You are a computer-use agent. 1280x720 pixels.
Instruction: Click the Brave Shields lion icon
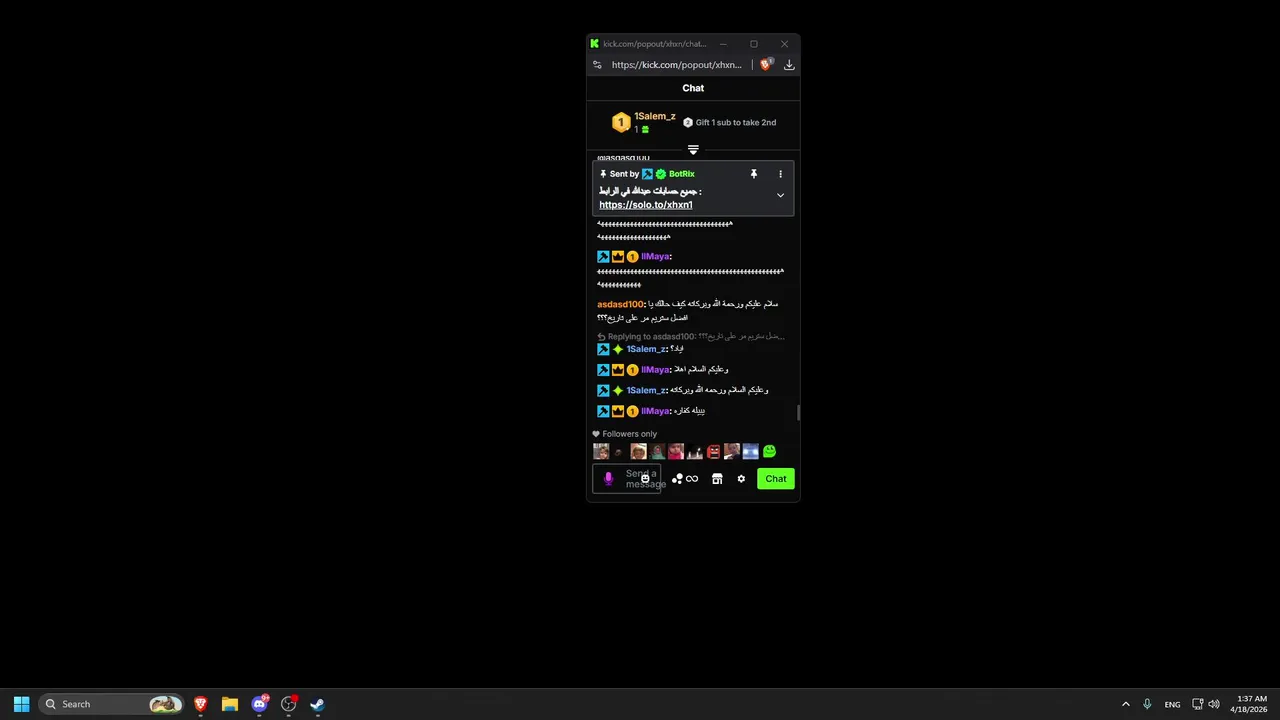(x=766, y=64)
